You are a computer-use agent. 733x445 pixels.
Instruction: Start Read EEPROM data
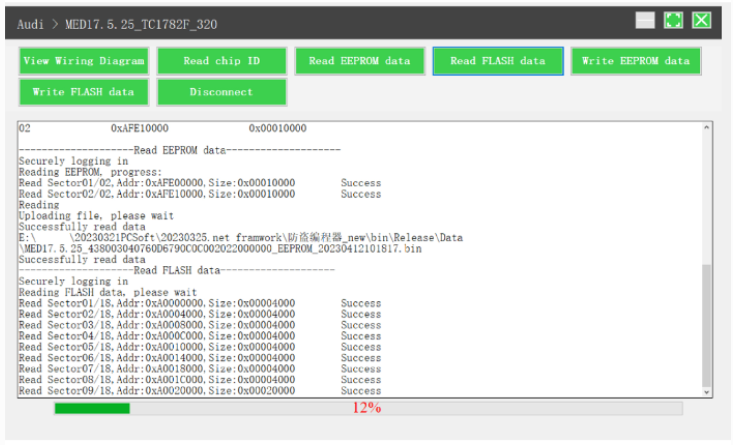point(360,61)
